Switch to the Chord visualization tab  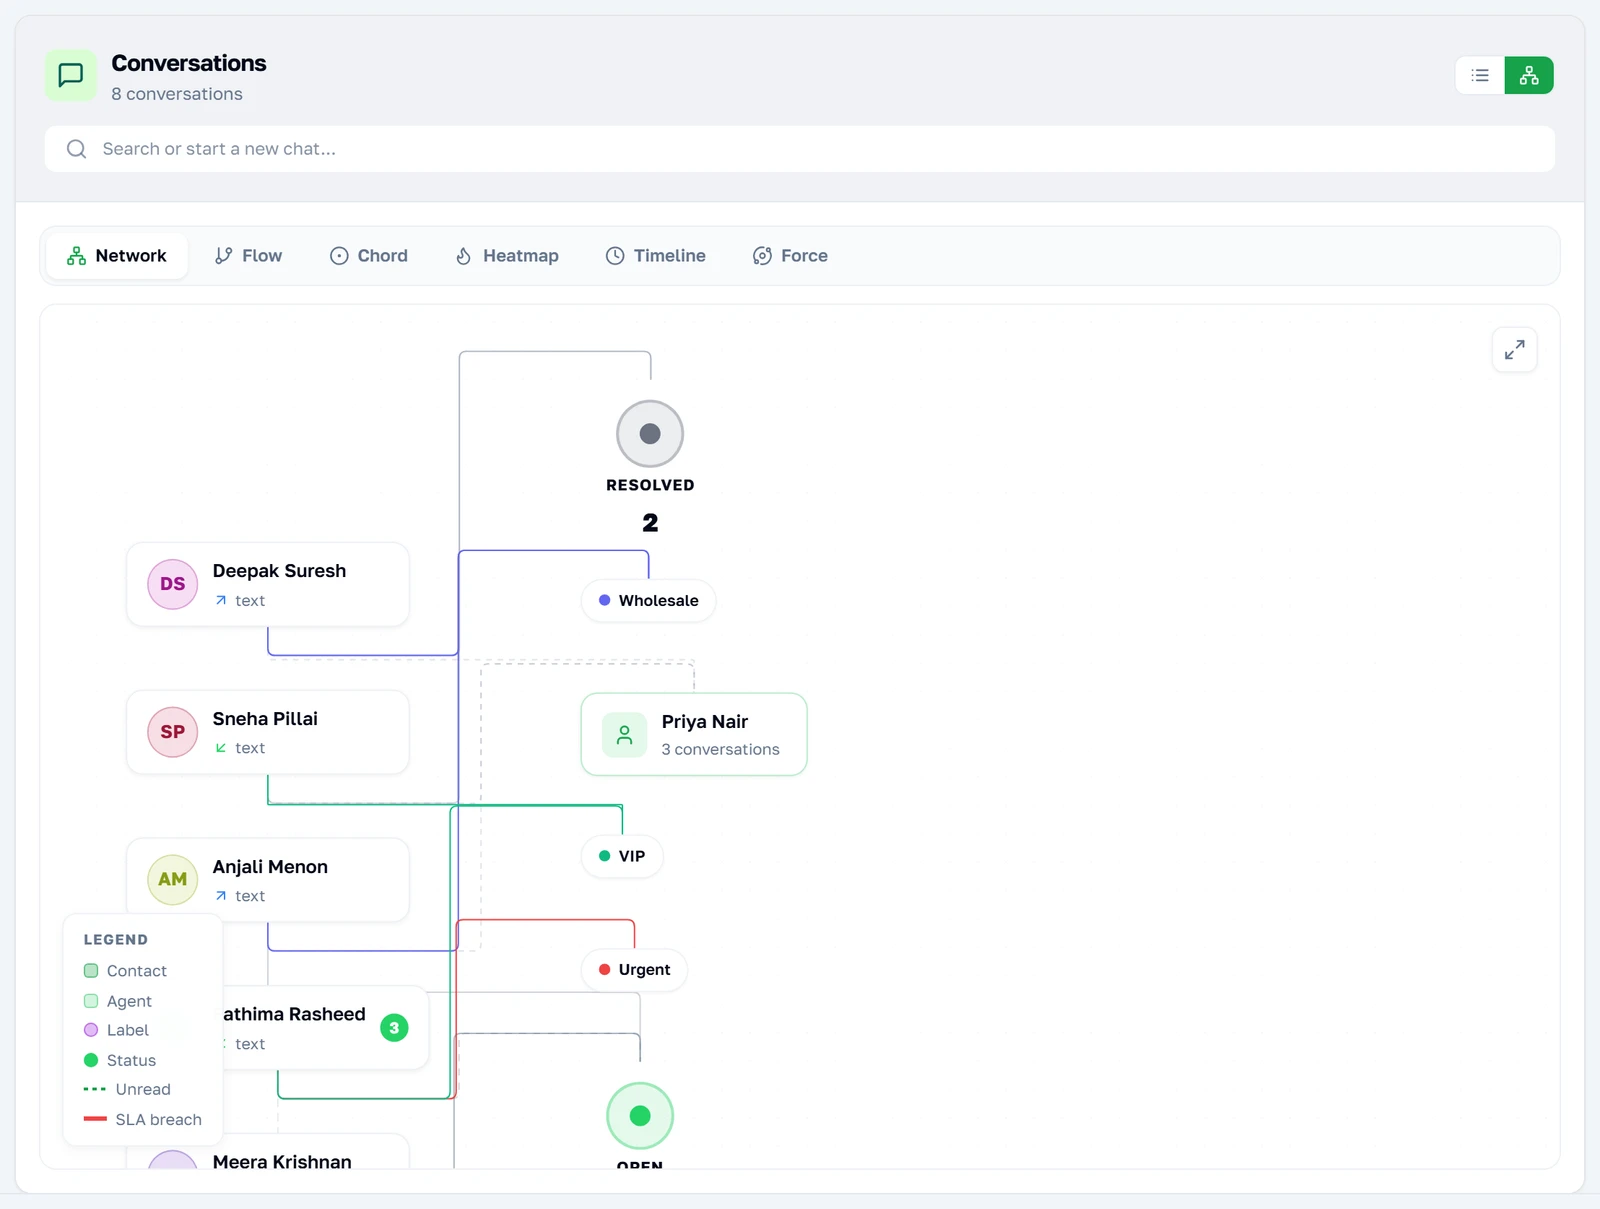point(369,256)
